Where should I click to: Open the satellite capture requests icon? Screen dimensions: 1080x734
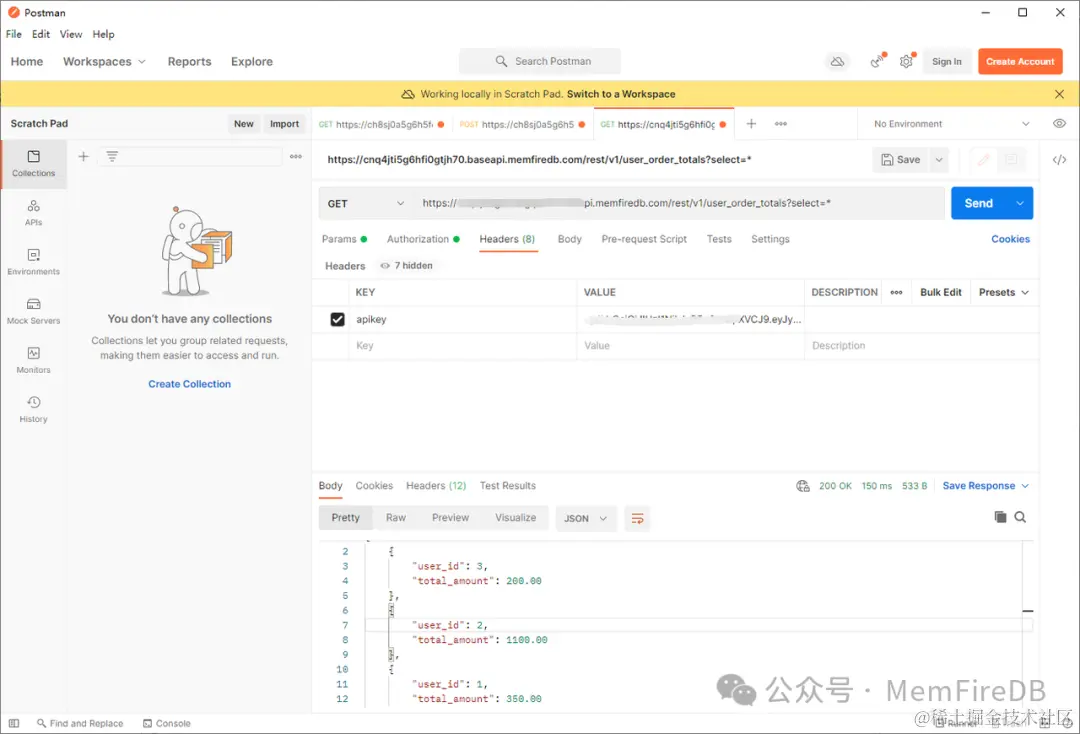click(877, 61)
